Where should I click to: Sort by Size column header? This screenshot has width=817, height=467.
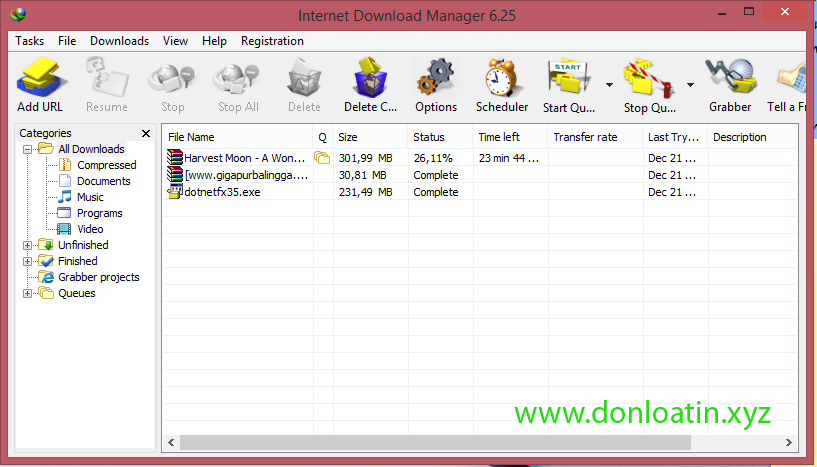370,137
